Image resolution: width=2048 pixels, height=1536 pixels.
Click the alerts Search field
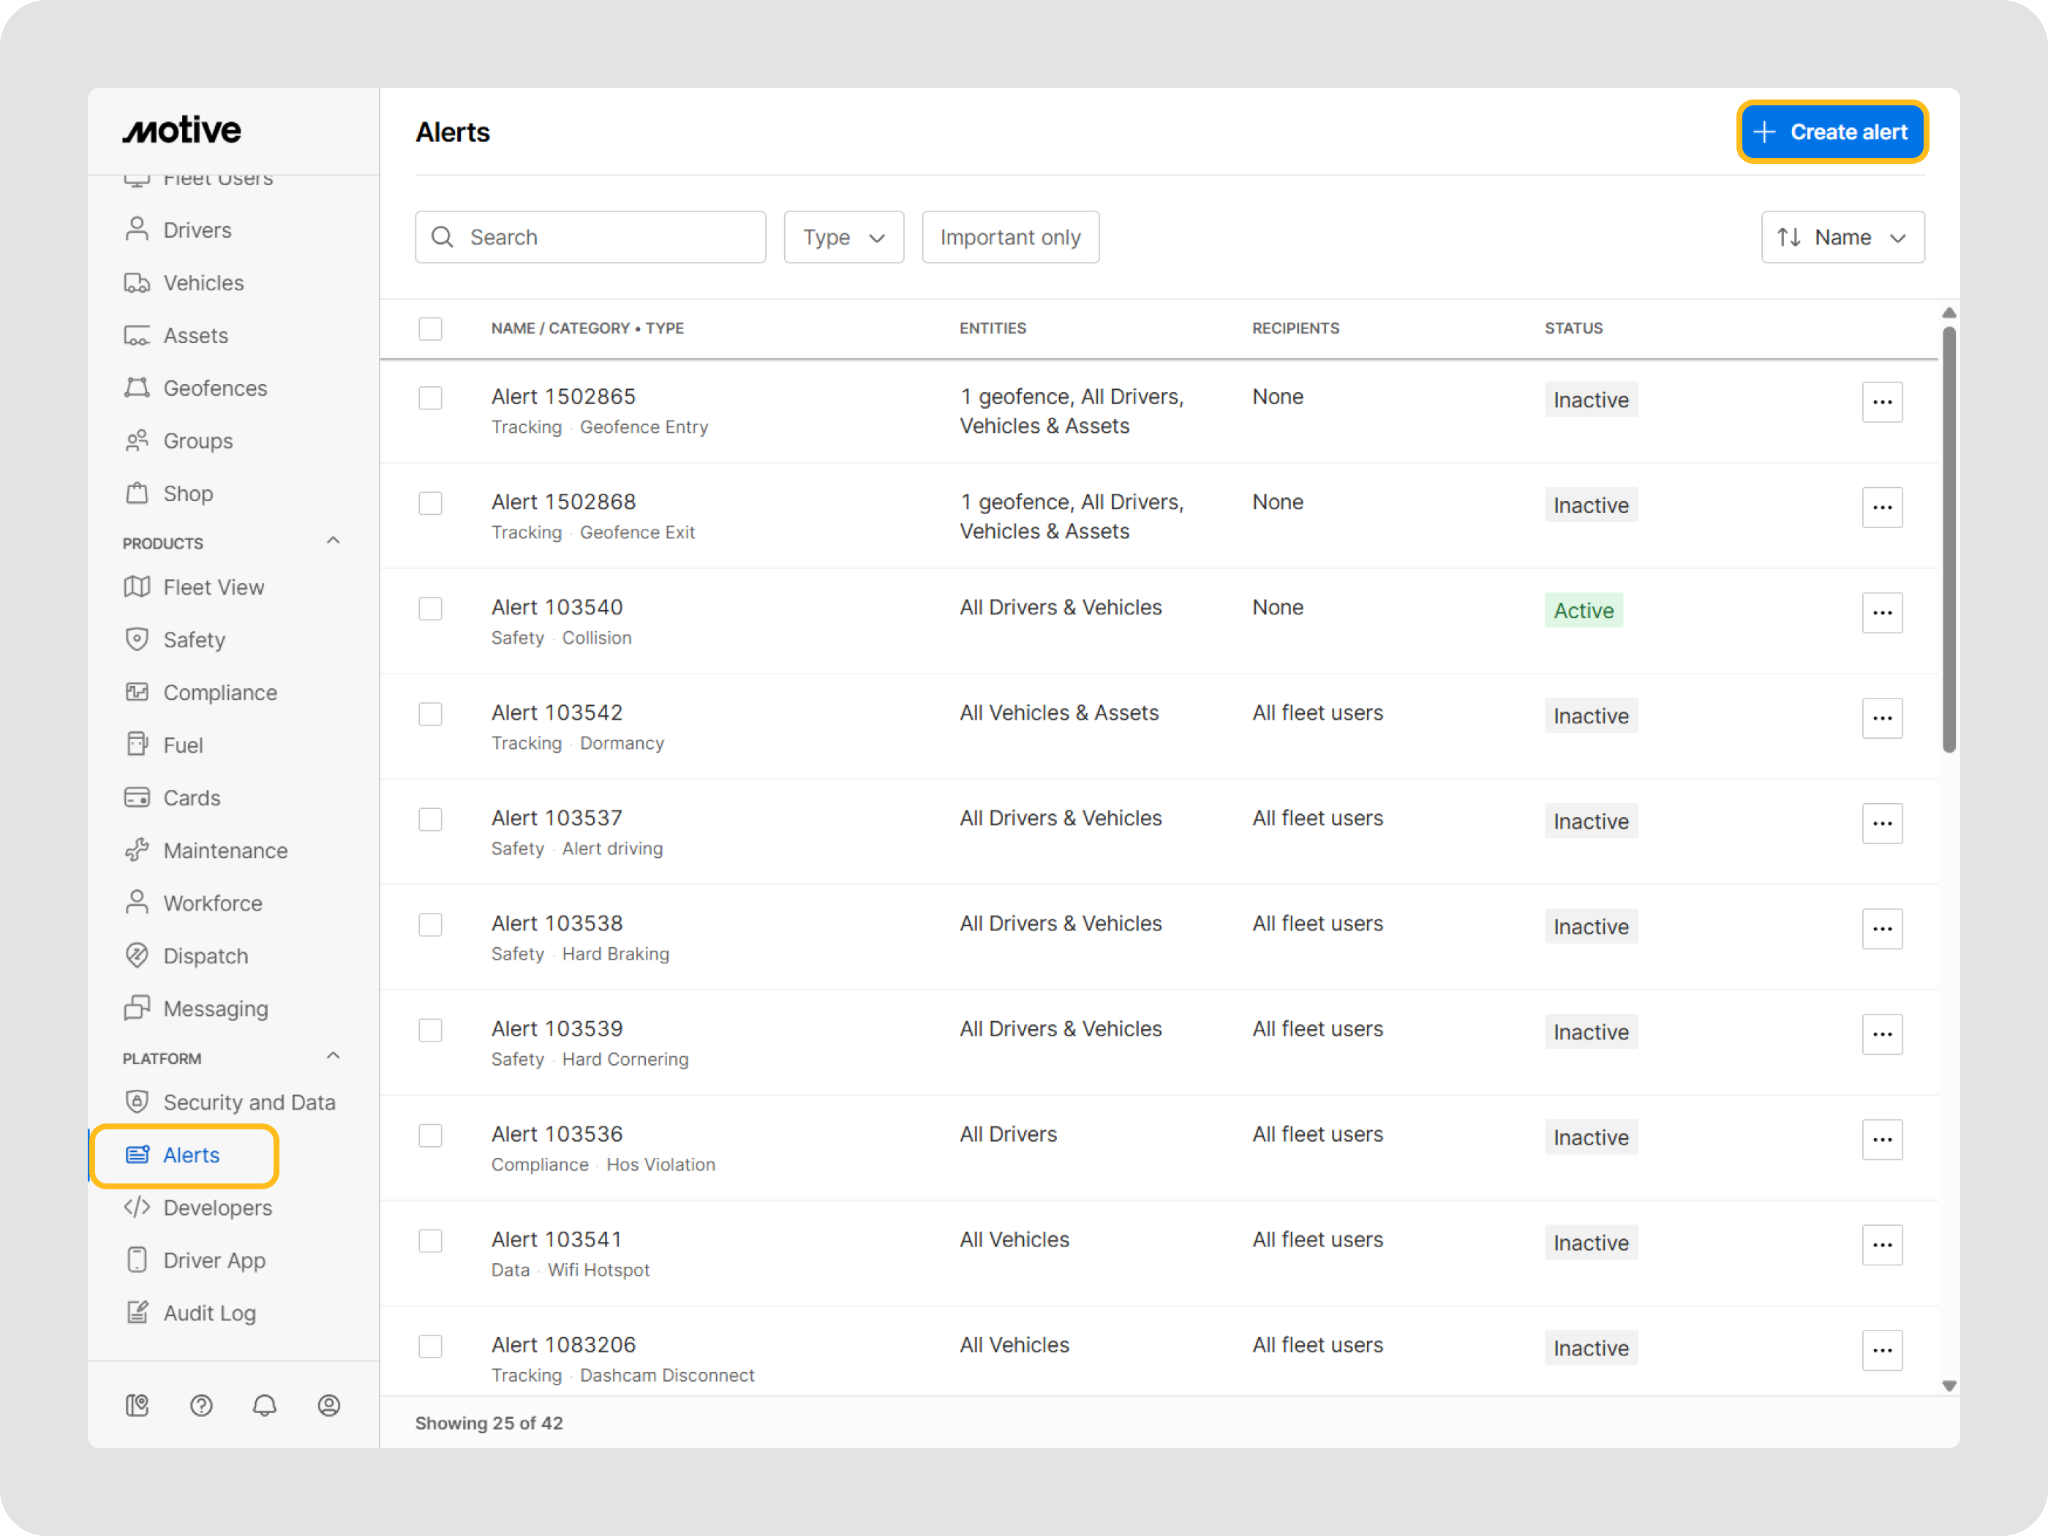(x=590, y=237)
